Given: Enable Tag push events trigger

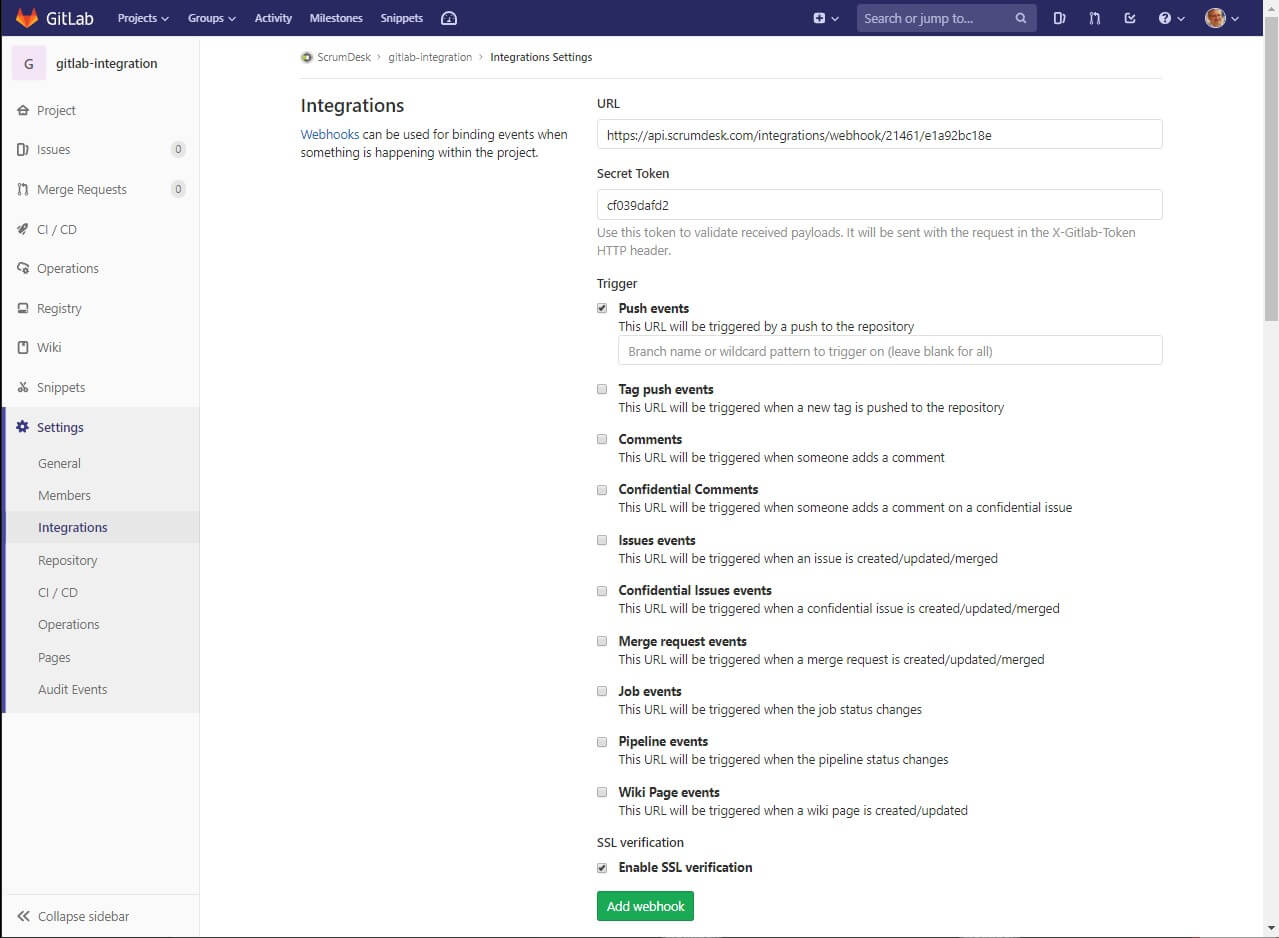Looking at the screenshot, I should coord(602,389).
